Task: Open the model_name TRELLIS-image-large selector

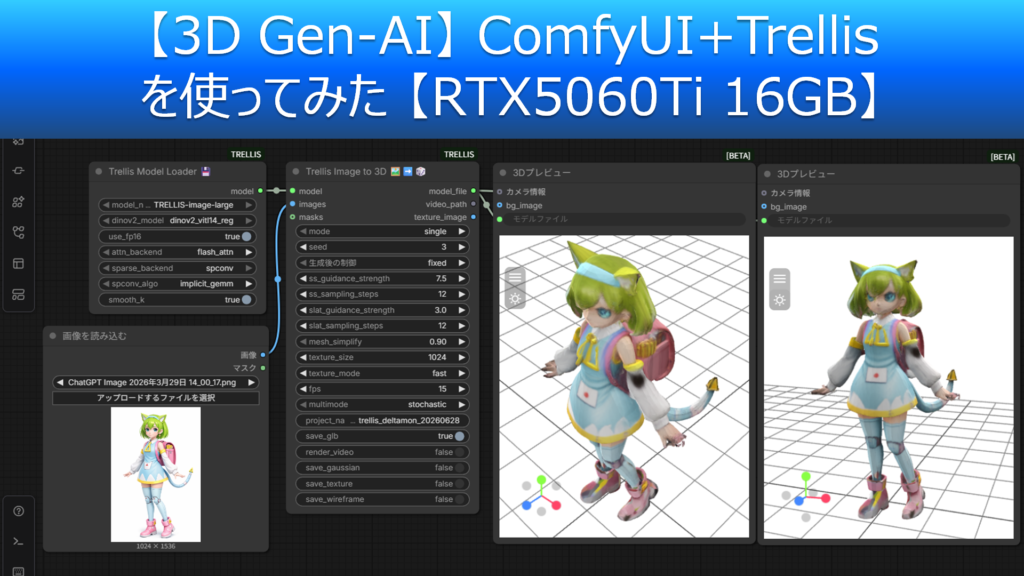Action: 177,205
